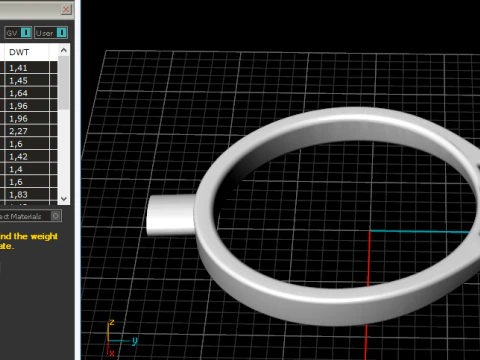480x360 pixels.
Task: Select the 1,4 DWT cell
Action: click(27, 169)
